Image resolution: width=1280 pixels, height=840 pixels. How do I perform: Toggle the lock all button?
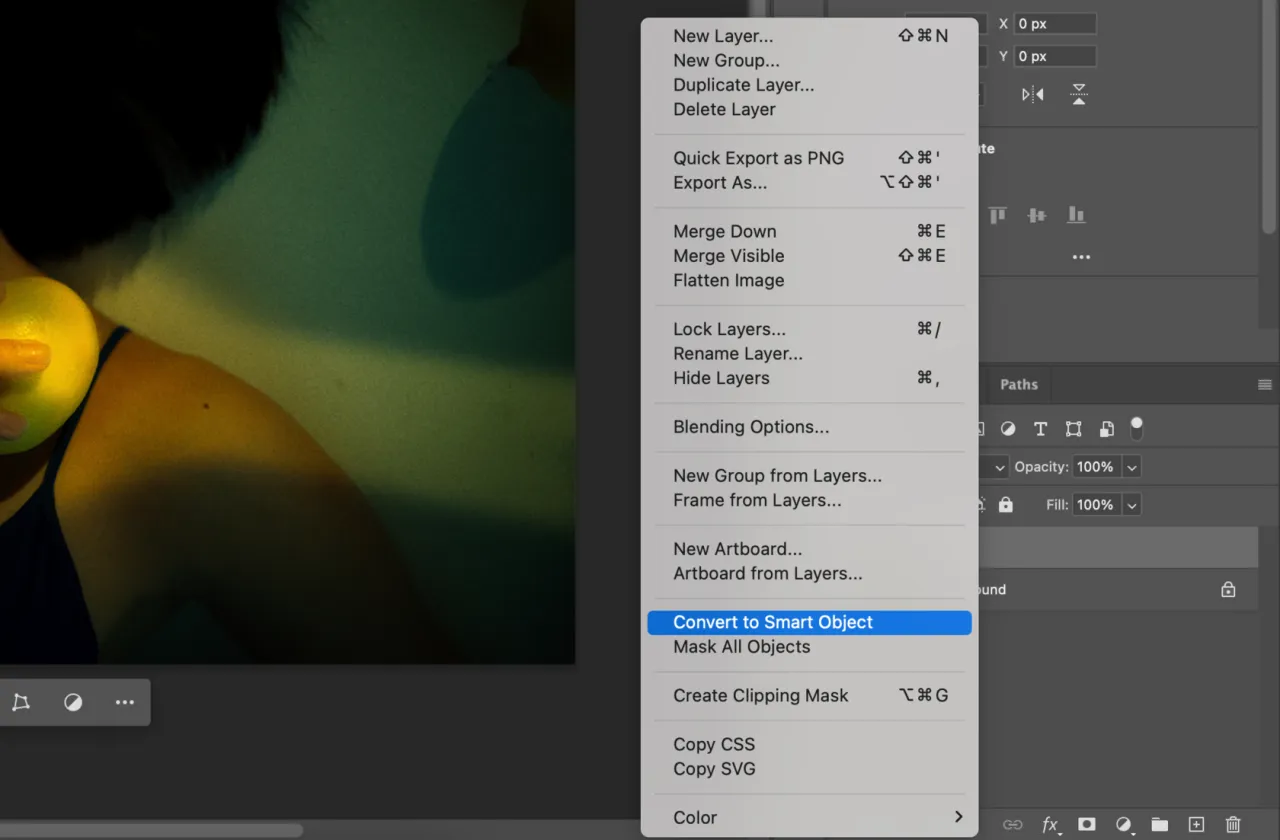1006,505
